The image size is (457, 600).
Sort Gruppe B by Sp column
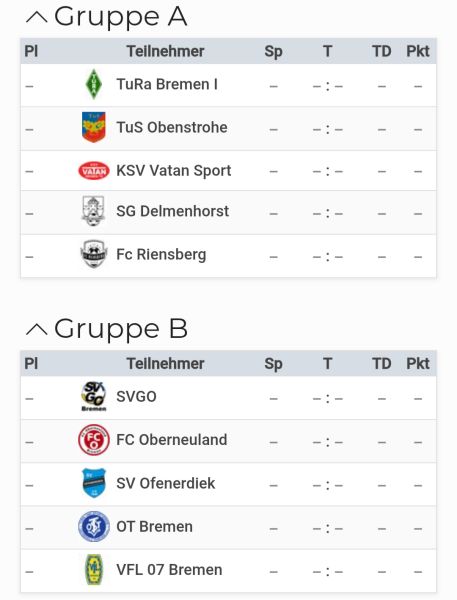[273, 364]
